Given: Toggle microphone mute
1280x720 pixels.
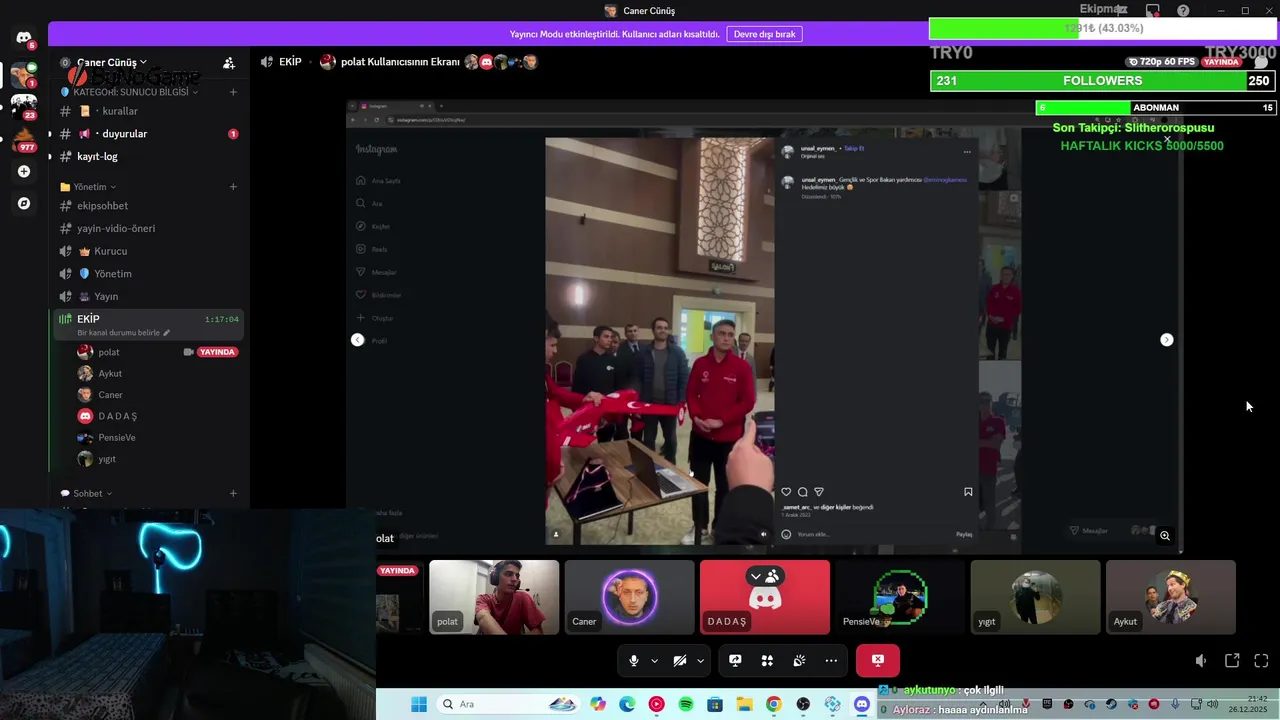Looking at the screenshot, I should click(633, 660).
